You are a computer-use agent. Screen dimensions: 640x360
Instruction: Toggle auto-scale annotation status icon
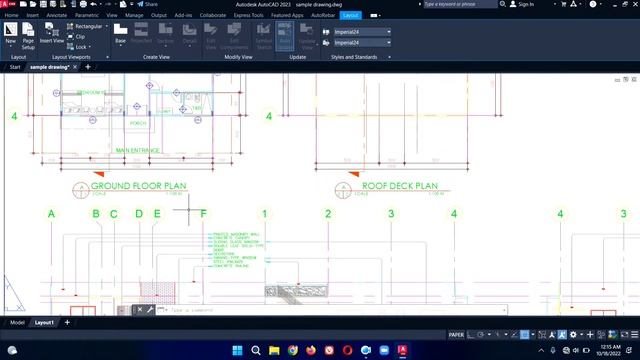562,335
